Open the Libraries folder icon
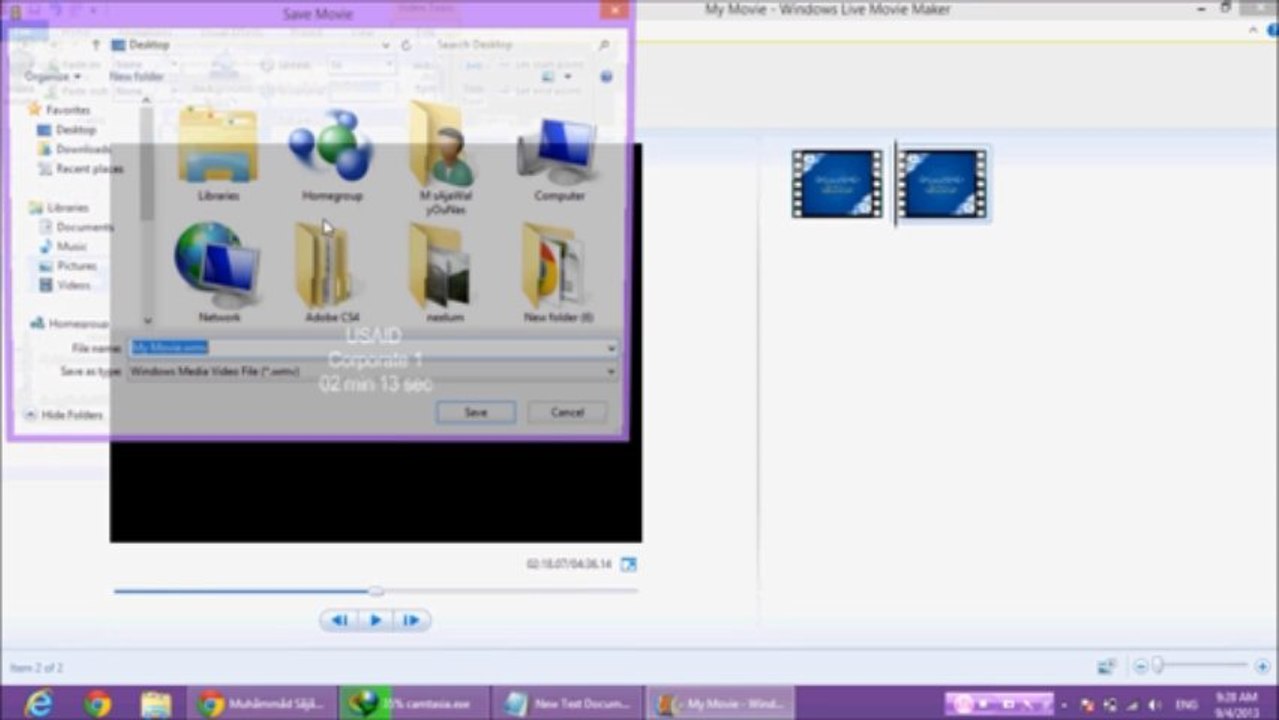1279x720 pixels. pyautogui.click(x=218, y=153)
